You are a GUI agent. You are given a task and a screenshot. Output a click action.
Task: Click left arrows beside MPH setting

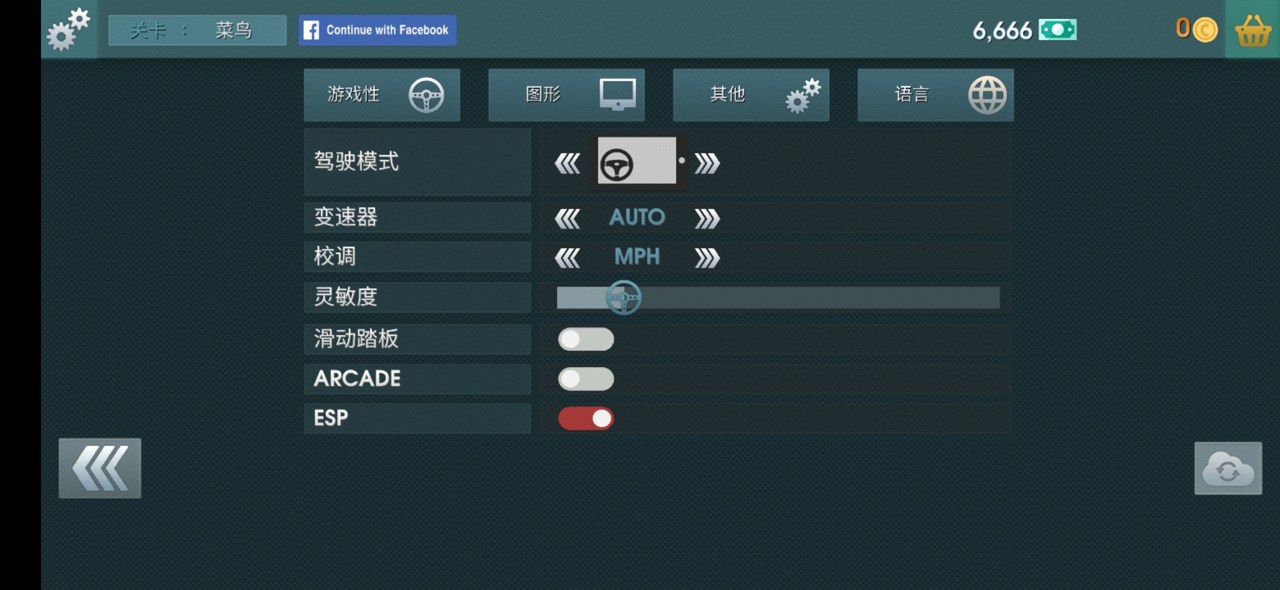tap(568, 256)
